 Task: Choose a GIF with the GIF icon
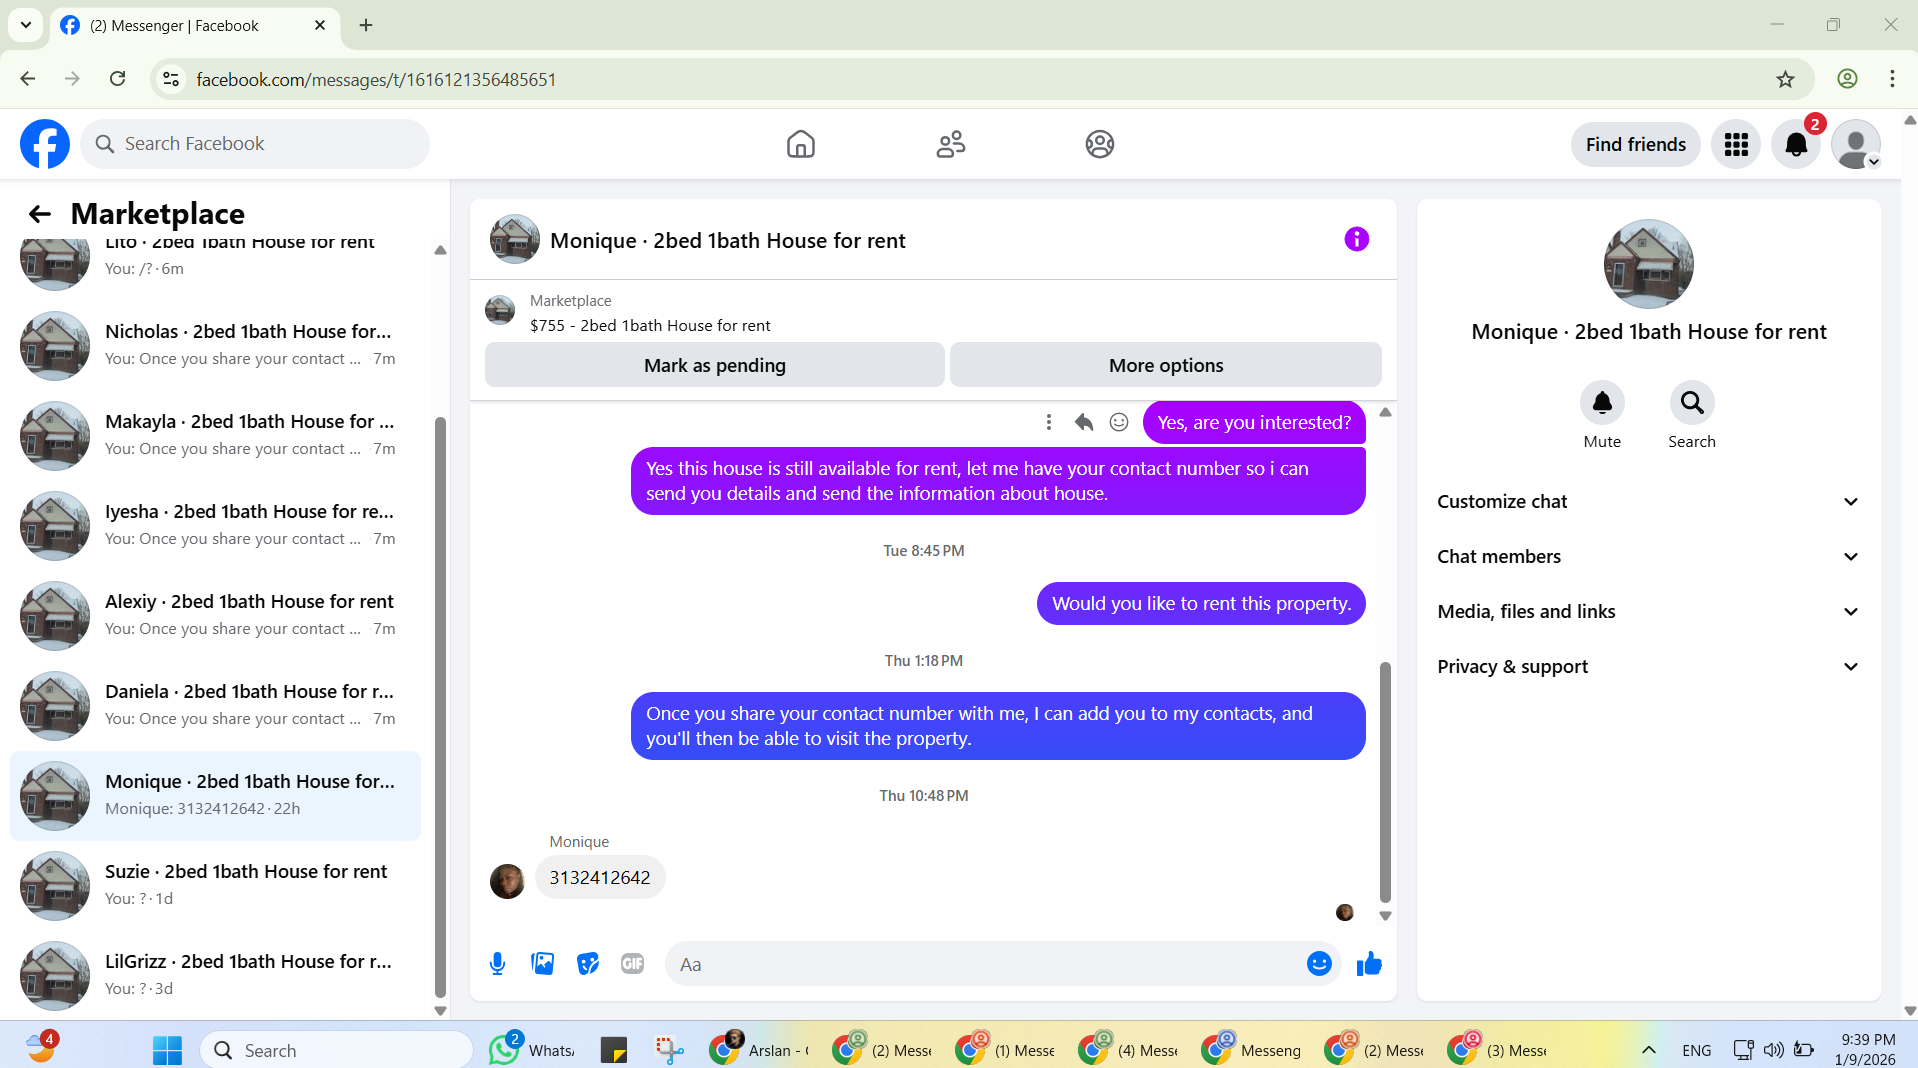pyautogui.click(x=632, y=964)
